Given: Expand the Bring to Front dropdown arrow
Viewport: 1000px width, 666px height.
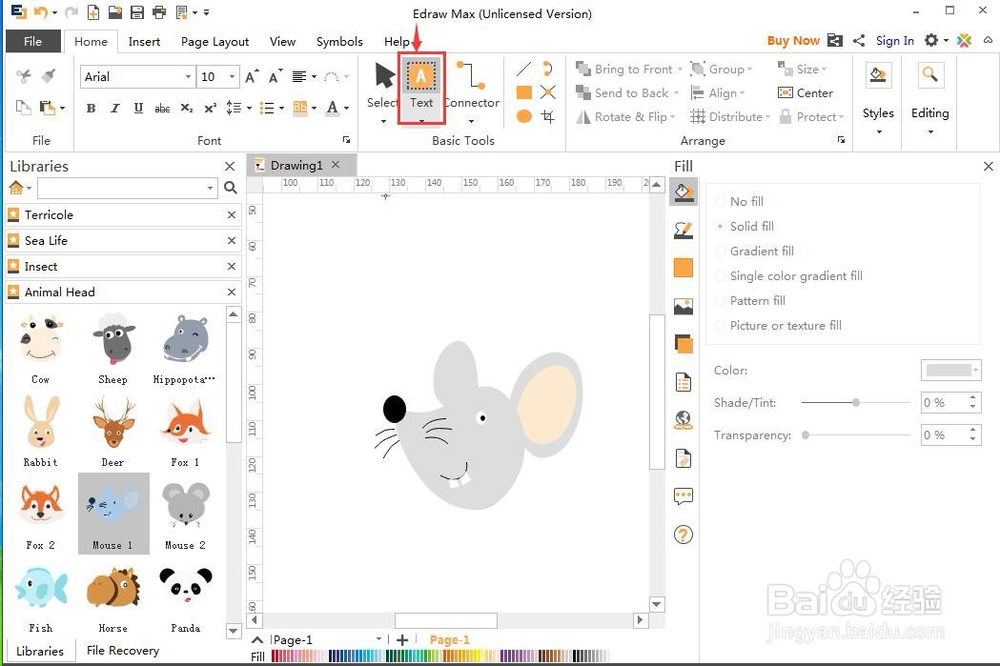Looking at the screenshot, I should click(680, 69).
